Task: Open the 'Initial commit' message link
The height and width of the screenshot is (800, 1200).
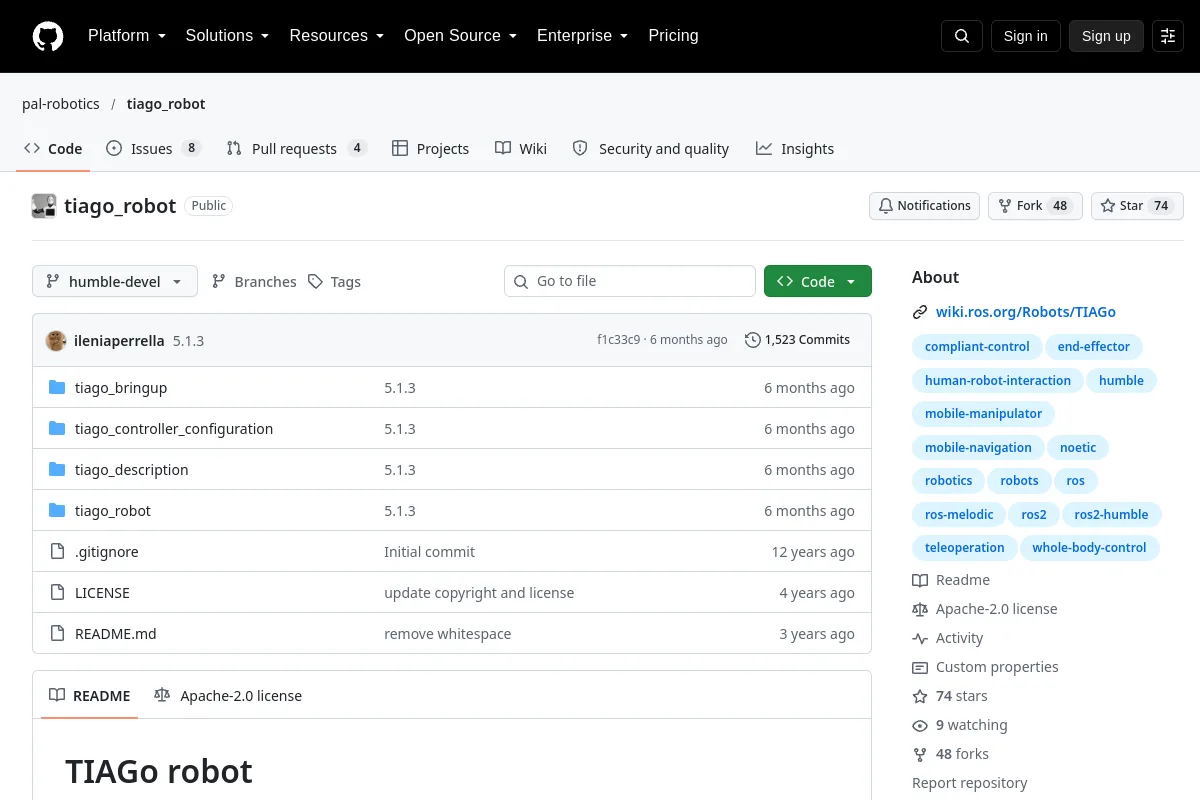Action: [429, 552]
